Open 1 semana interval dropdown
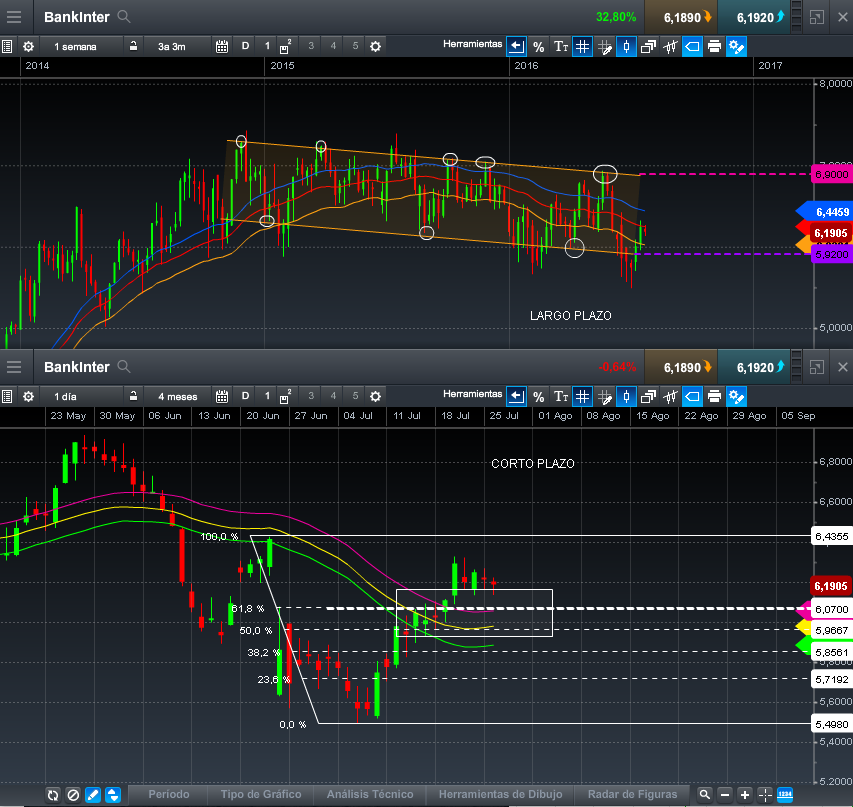853x807 pixels. coord(81,46)
